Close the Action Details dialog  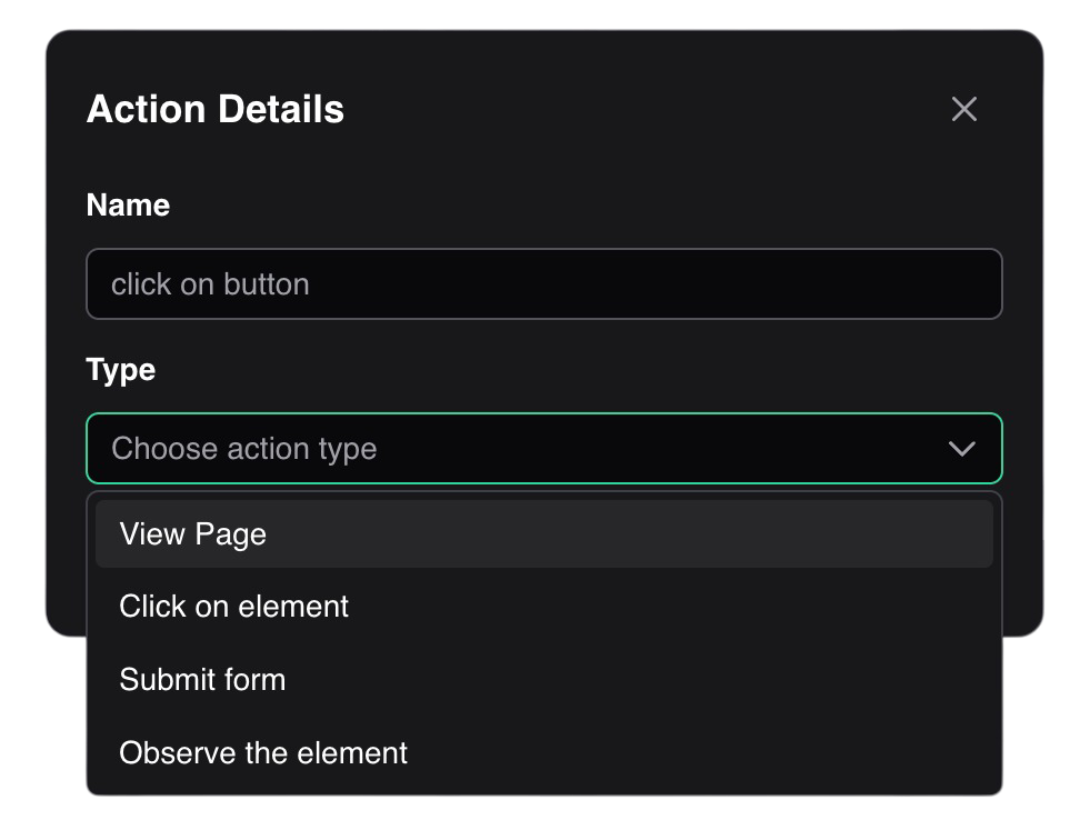[964, 109]
